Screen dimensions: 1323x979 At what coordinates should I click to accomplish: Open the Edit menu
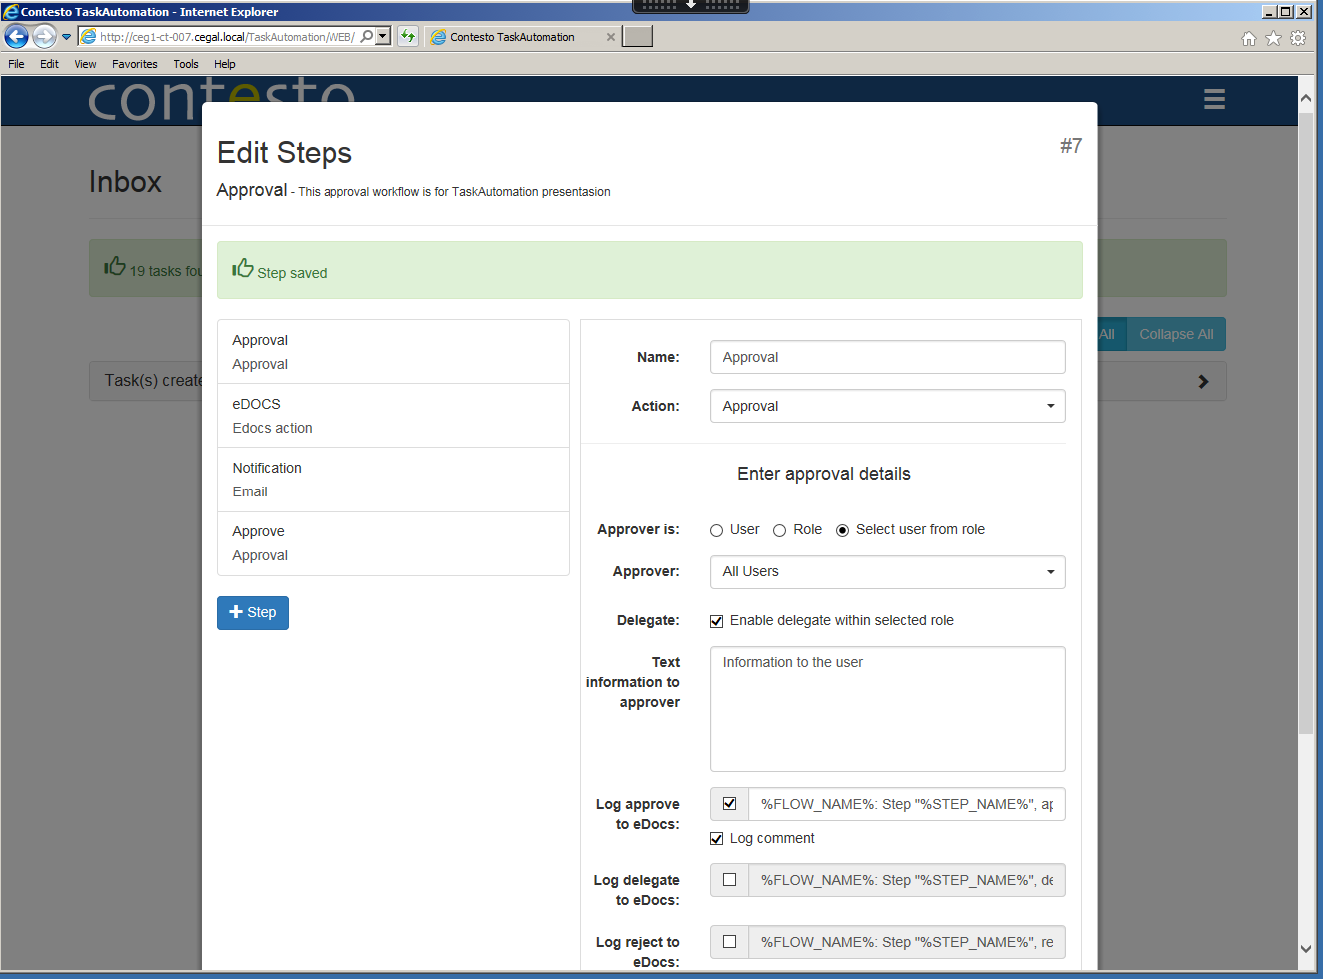49,64
